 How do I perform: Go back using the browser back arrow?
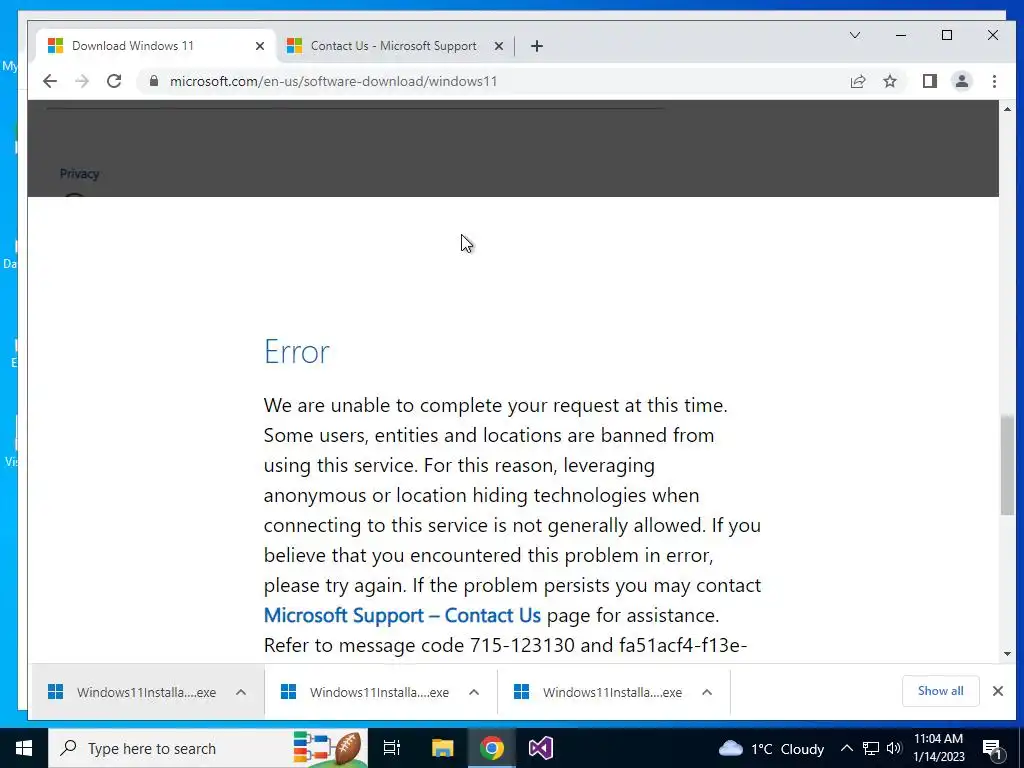coord(50,81)
